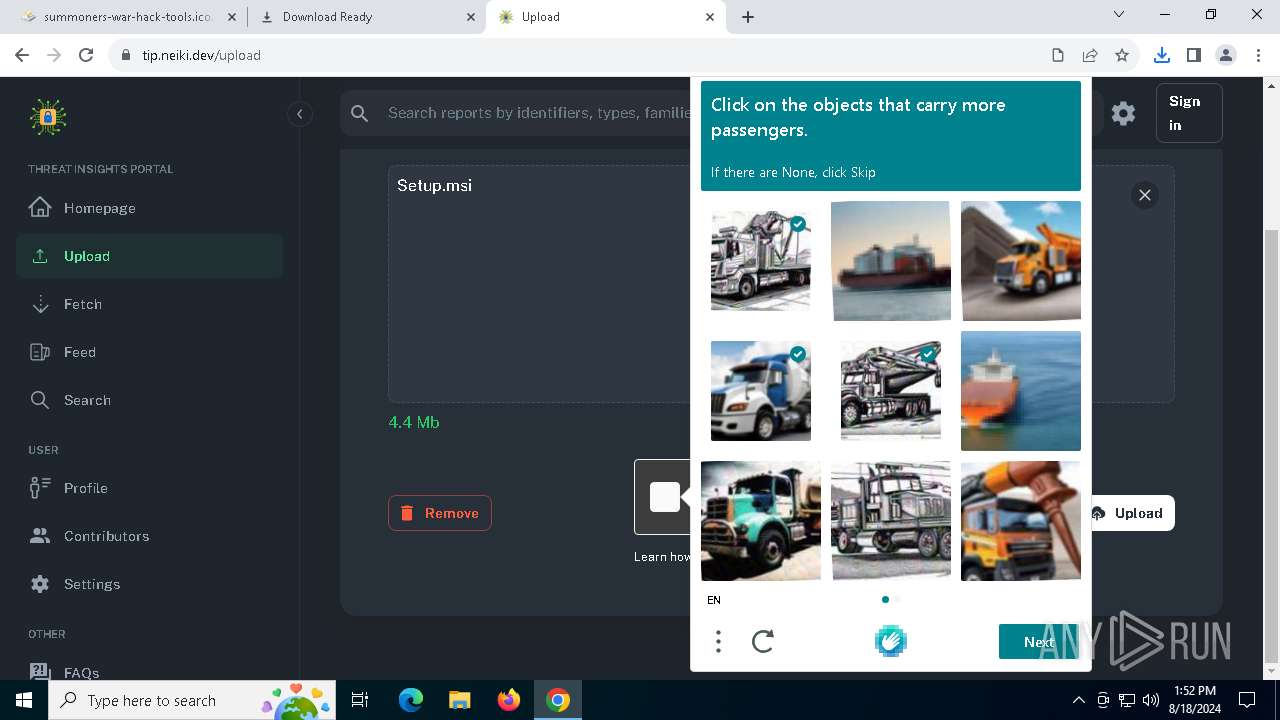Open settings via the gear icon

coord(1124,114)
